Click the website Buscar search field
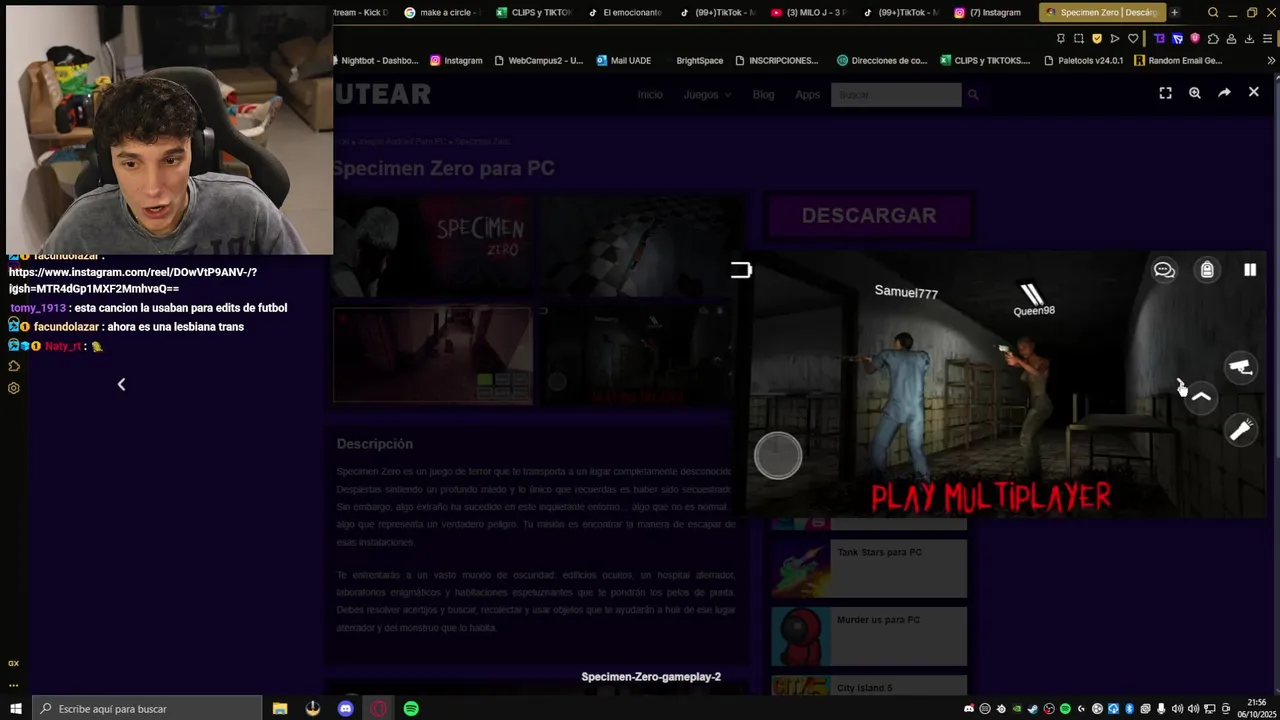 click(x=895, y=94)
